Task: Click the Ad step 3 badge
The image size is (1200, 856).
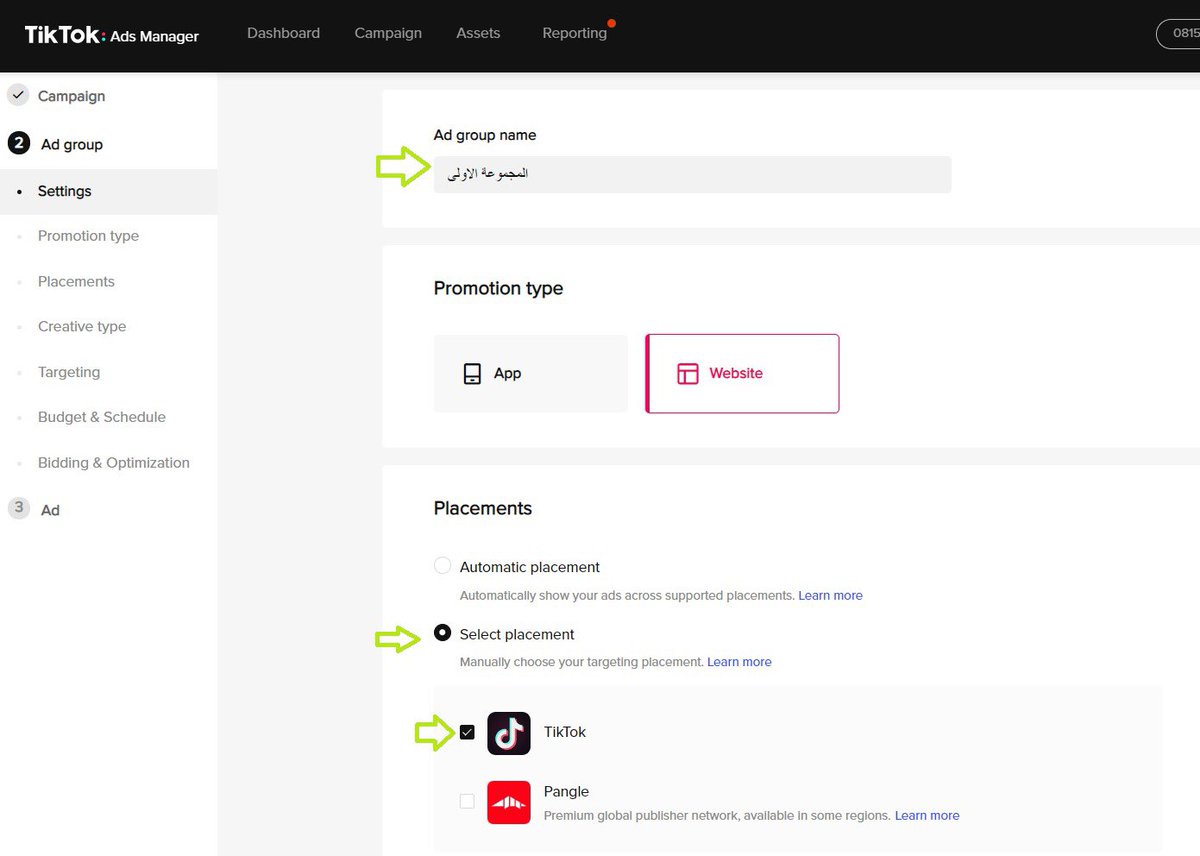Action: (19, 508)
